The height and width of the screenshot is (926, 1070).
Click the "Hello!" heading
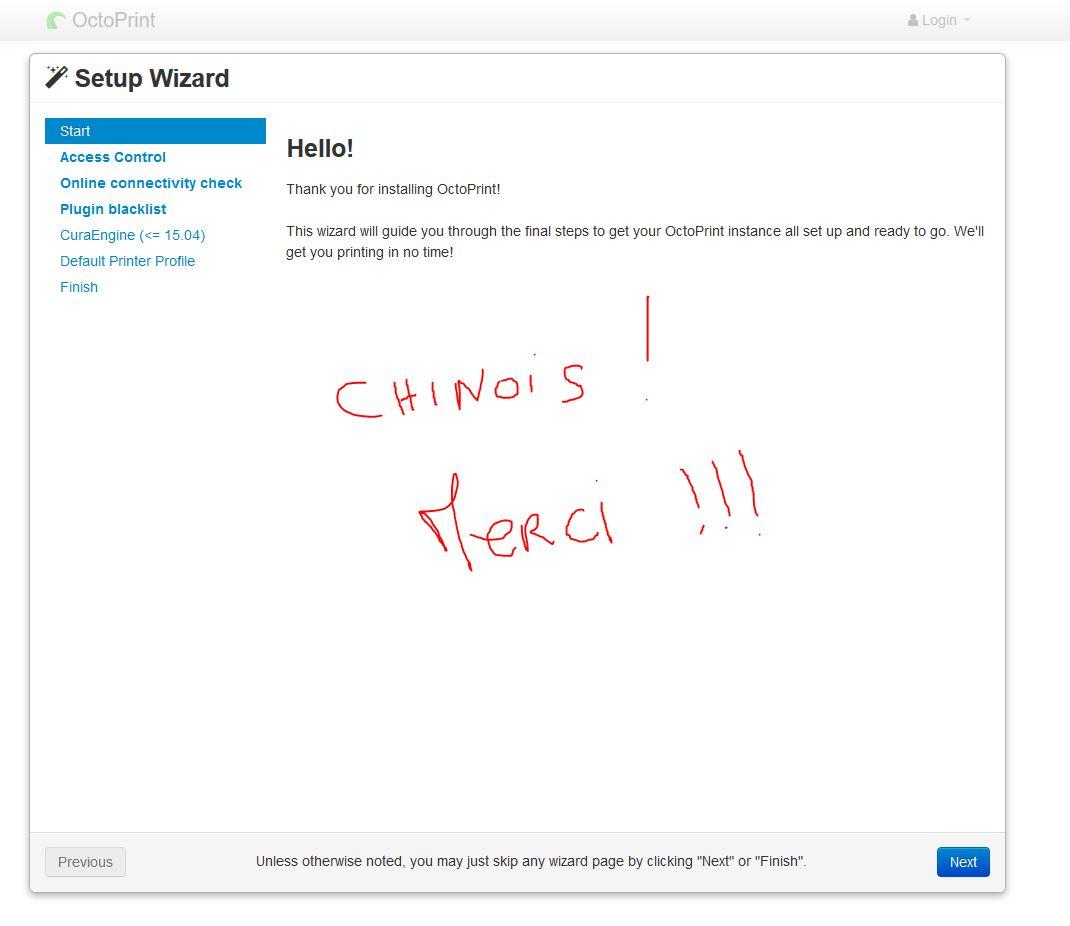click(320, 148)
